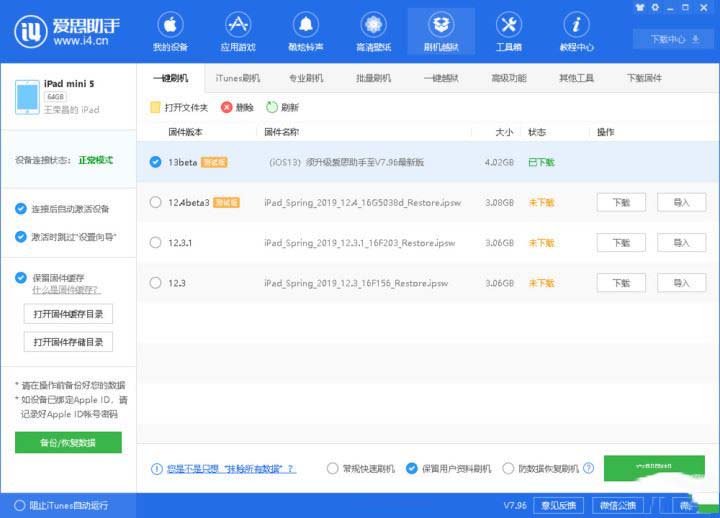Switch to 一键刷机 tab

170,78
